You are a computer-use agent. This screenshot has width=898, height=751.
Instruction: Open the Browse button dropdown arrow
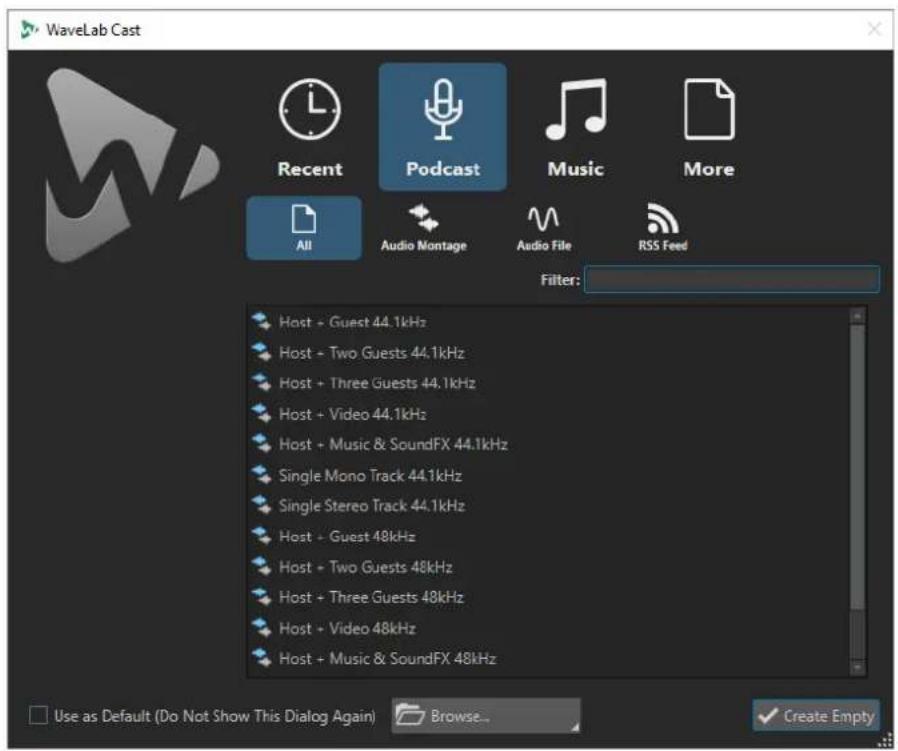point(574,726)
